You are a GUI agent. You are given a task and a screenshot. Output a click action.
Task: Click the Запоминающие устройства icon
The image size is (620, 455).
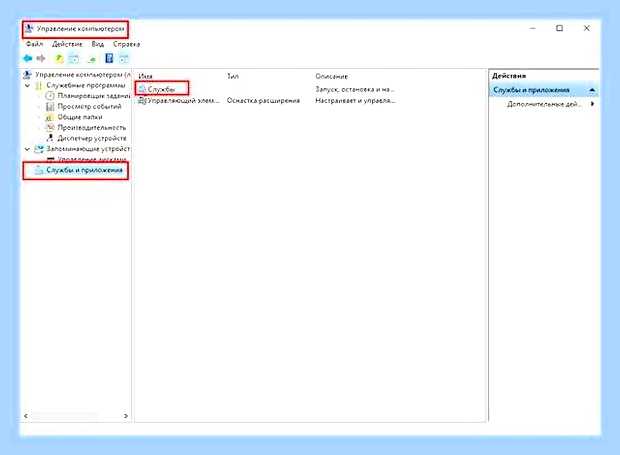coord(39,149)
